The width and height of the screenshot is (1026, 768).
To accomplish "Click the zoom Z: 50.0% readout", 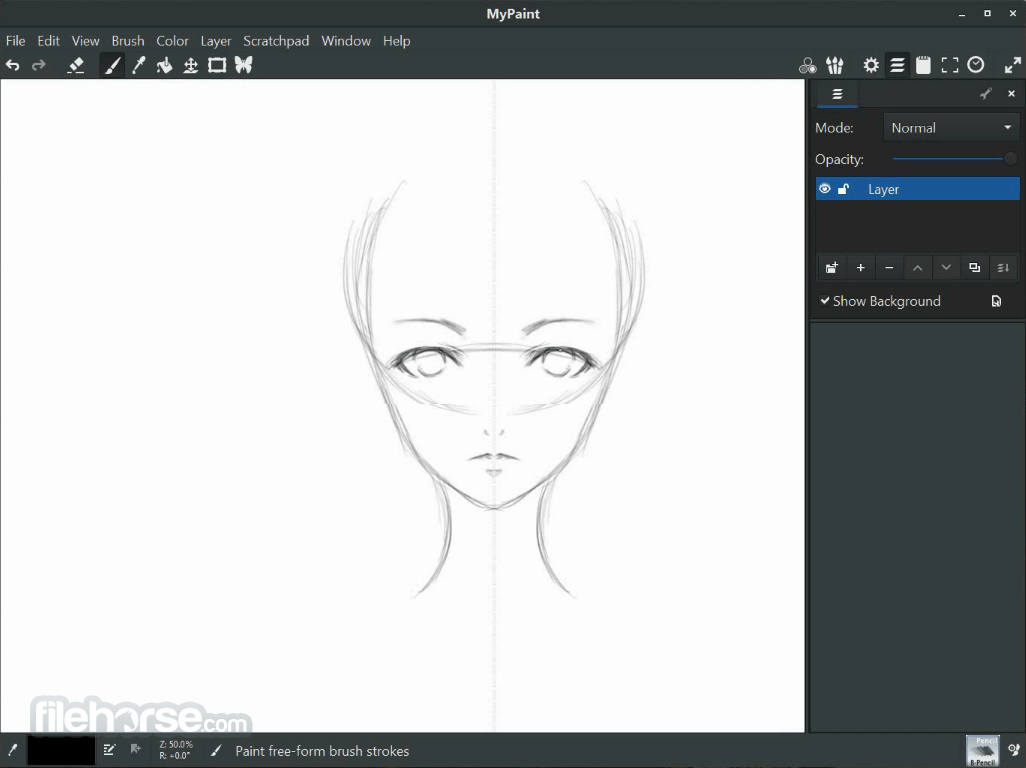I will (x=176, y=744).
